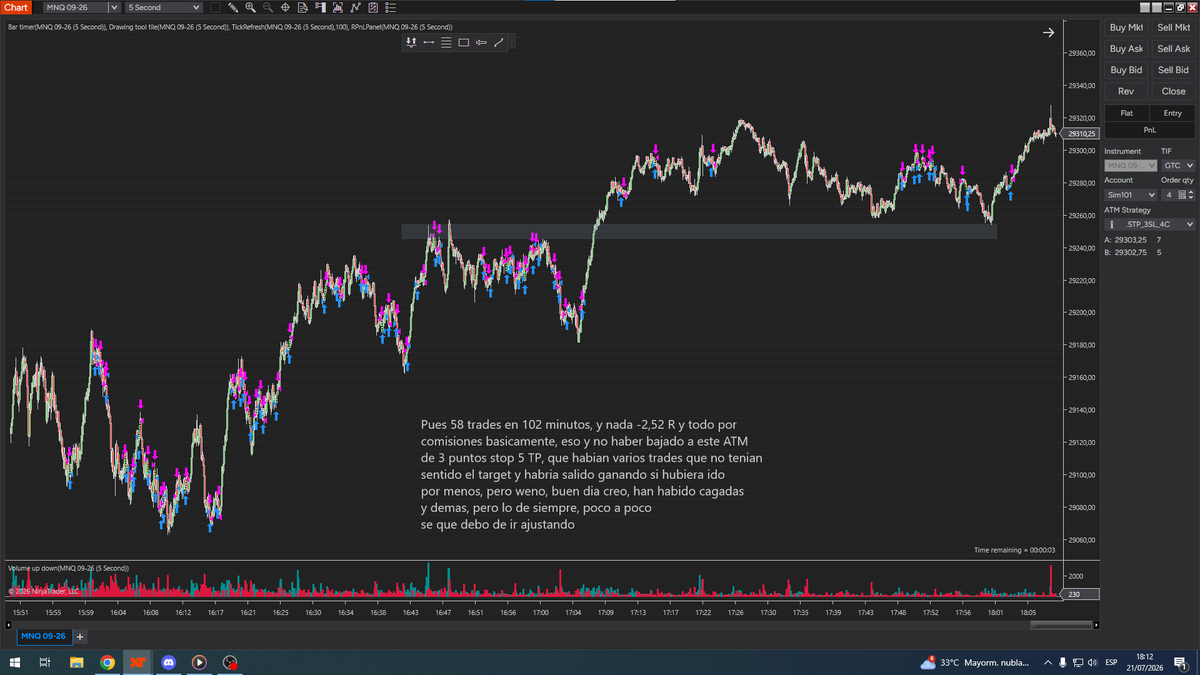The height and width of the screenshot is (675, 1200).
Task: Open the Strategies icon
Action: 373,7
